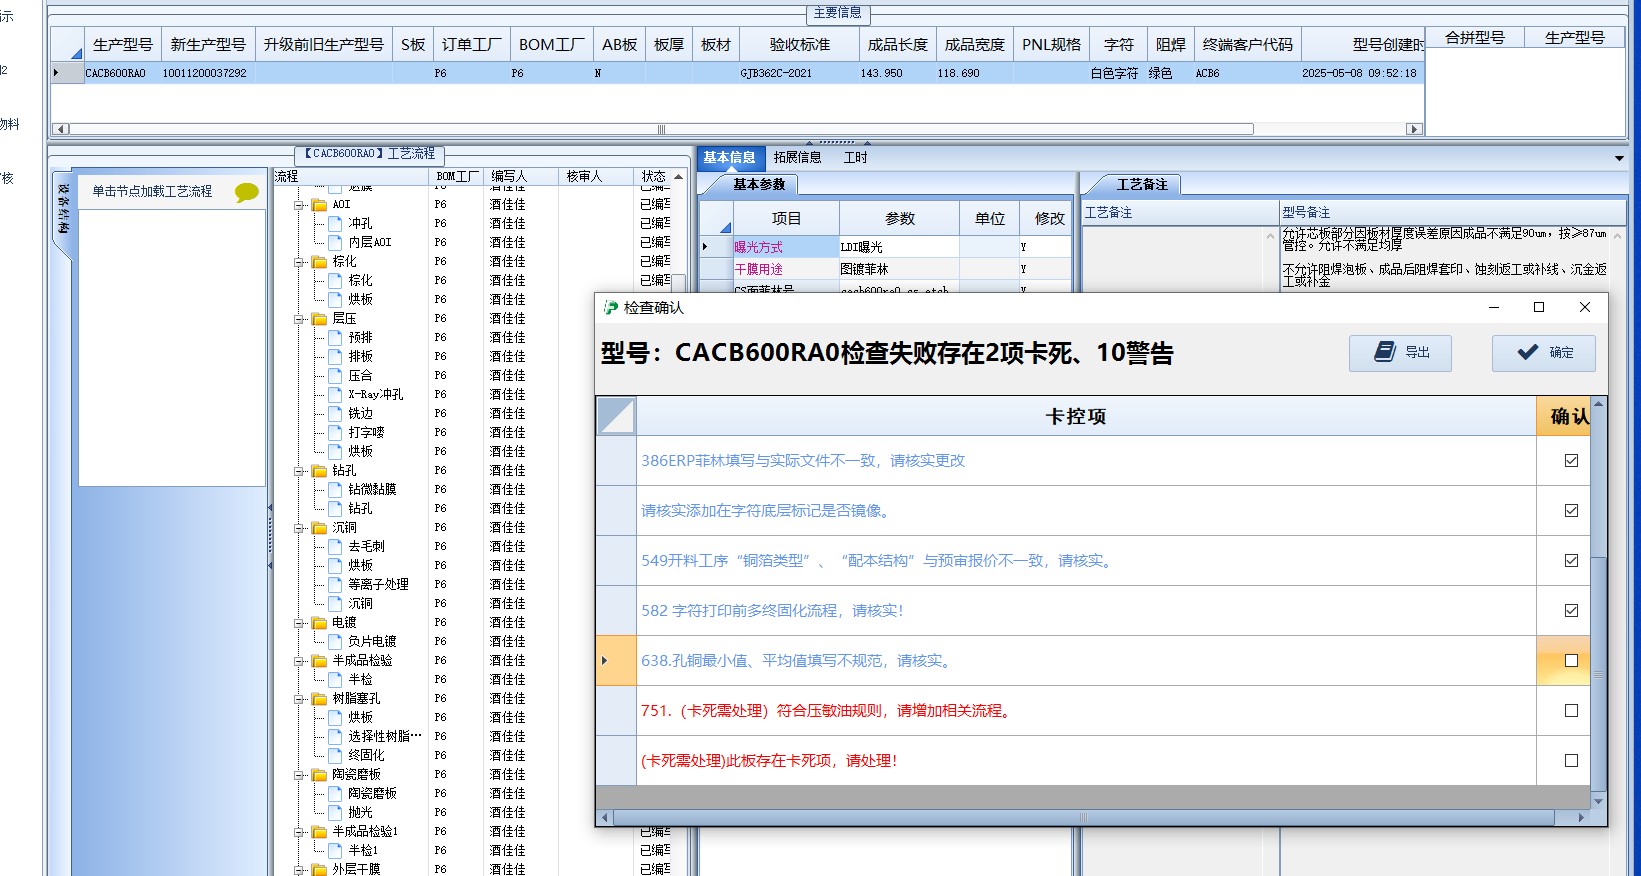The height and width of the screenshot is (876, 1641).
Task: Select the 曝光方式 parameter cell
Action: click(x=786, y=247)
